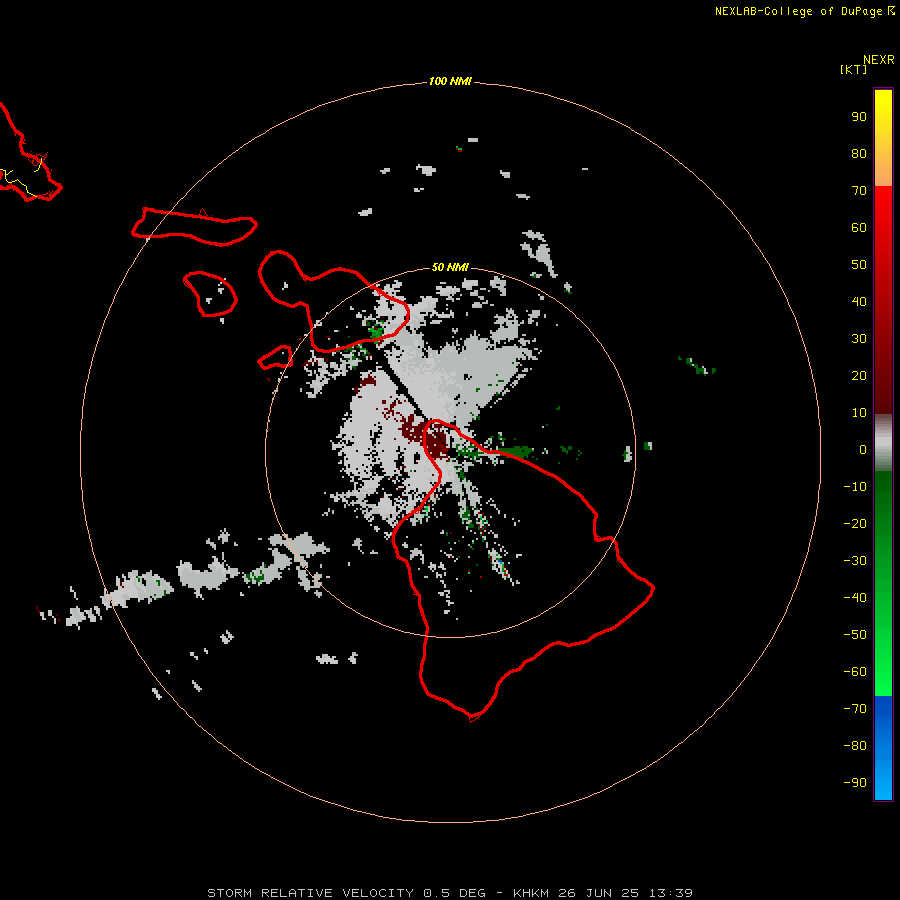Click the 26 JUN 25 date in the footer
This screenshot has height=900, width=900.
[x=599, y=893]
